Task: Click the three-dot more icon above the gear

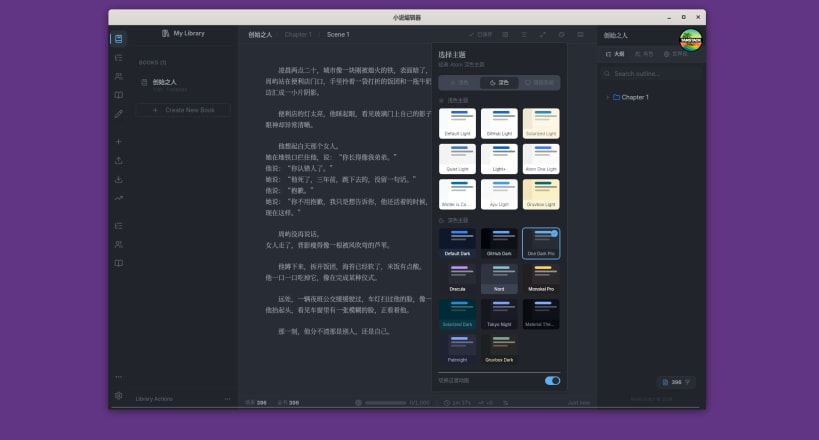Action: 119,377
